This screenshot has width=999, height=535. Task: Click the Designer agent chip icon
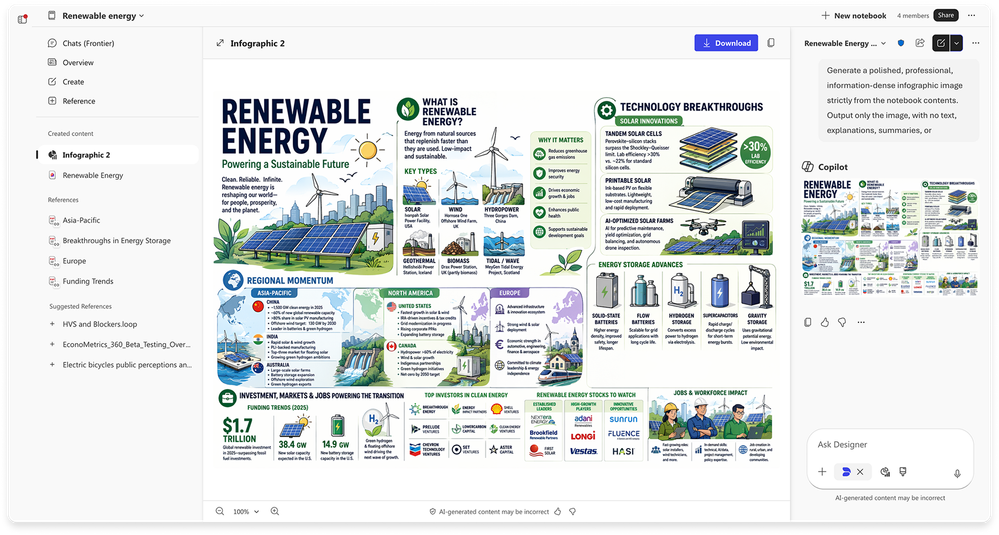[x=846, y=472]
